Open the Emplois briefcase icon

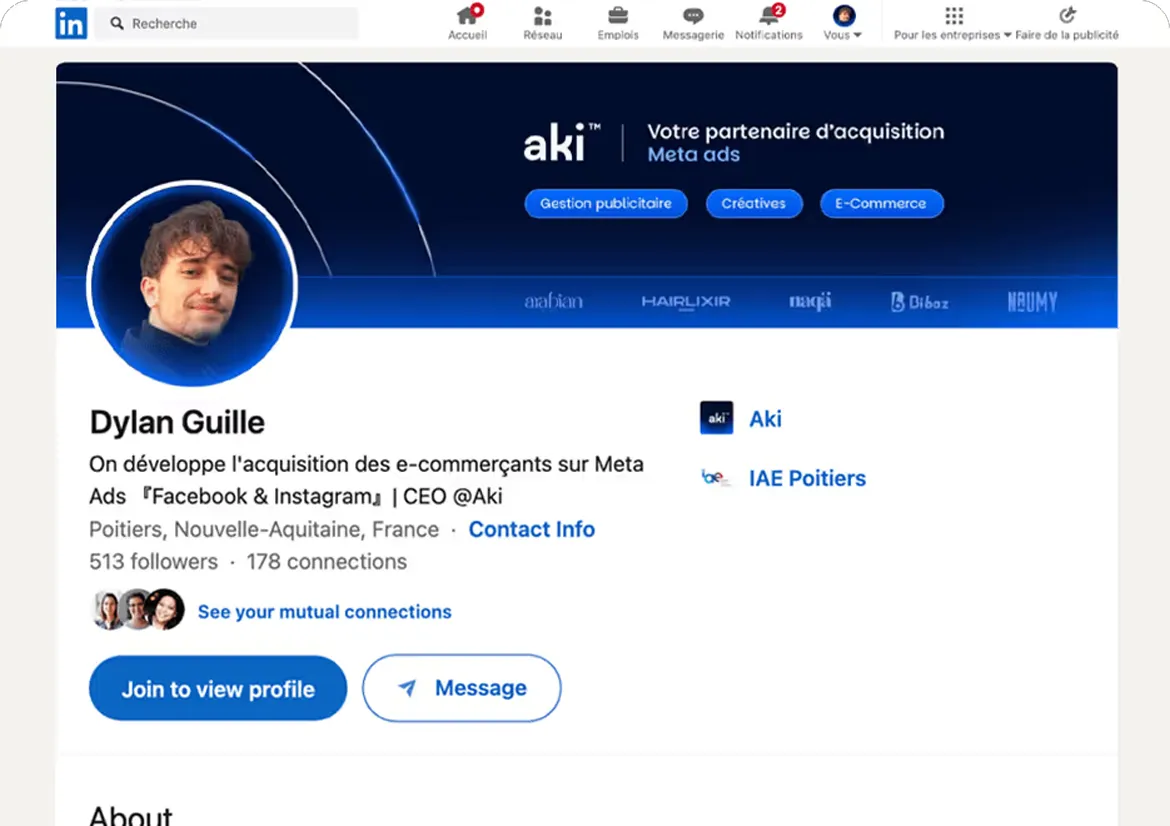(618, 15)
